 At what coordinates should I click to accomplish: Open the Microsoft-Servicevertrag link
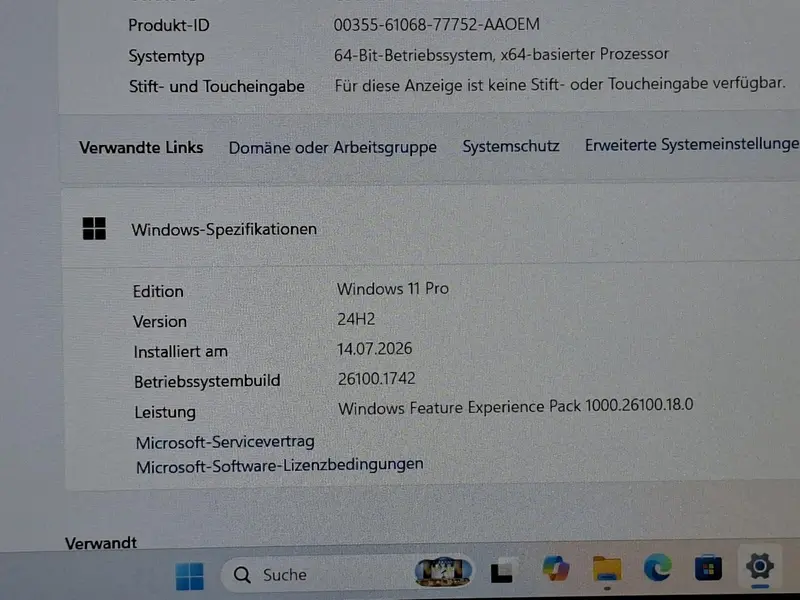[x=225, y=442]
